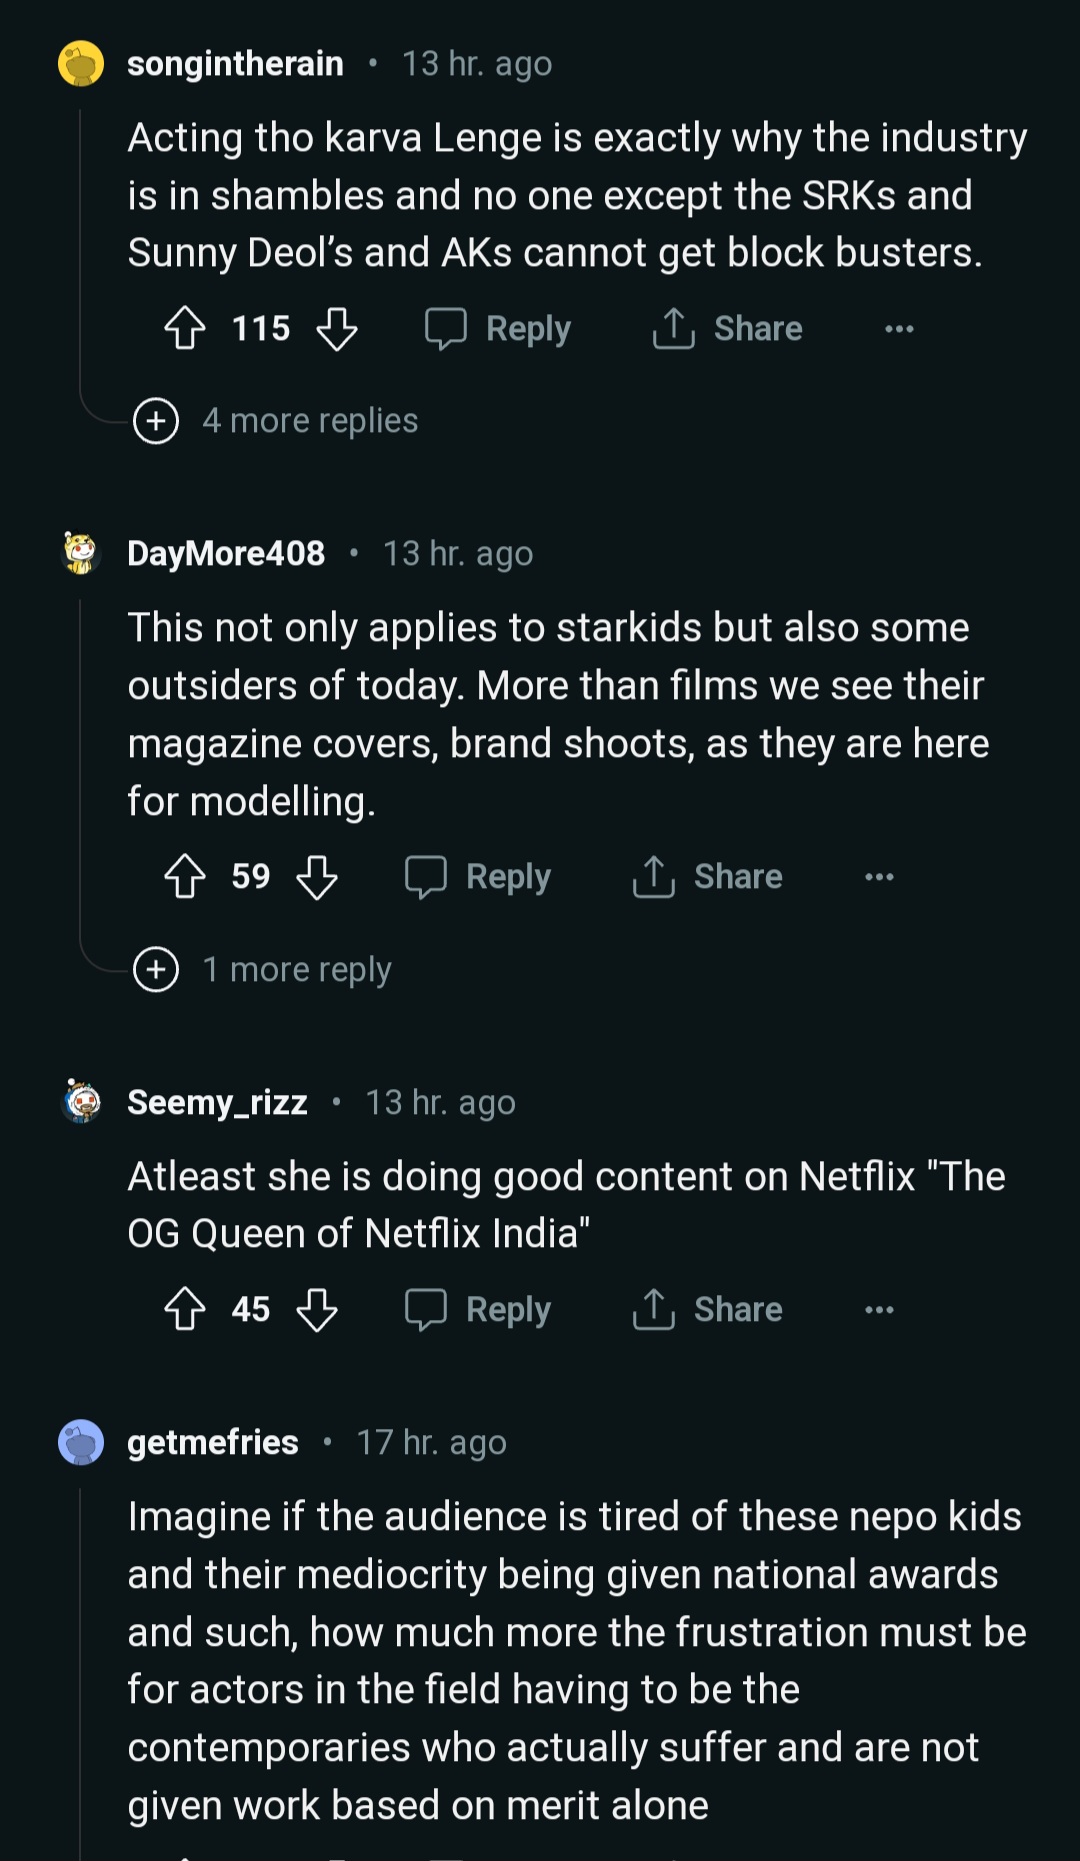Downvote Seemy_rizz's comment with 45 votes
This screenshot has height=1861, width=1080.
(x=317, y=1309)
